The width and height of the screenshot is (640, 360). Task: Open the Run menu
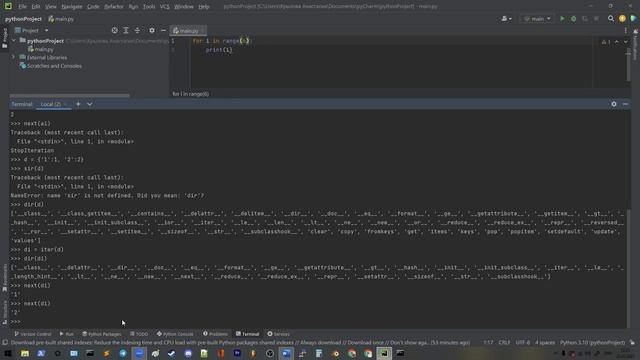tap(133, 7)
